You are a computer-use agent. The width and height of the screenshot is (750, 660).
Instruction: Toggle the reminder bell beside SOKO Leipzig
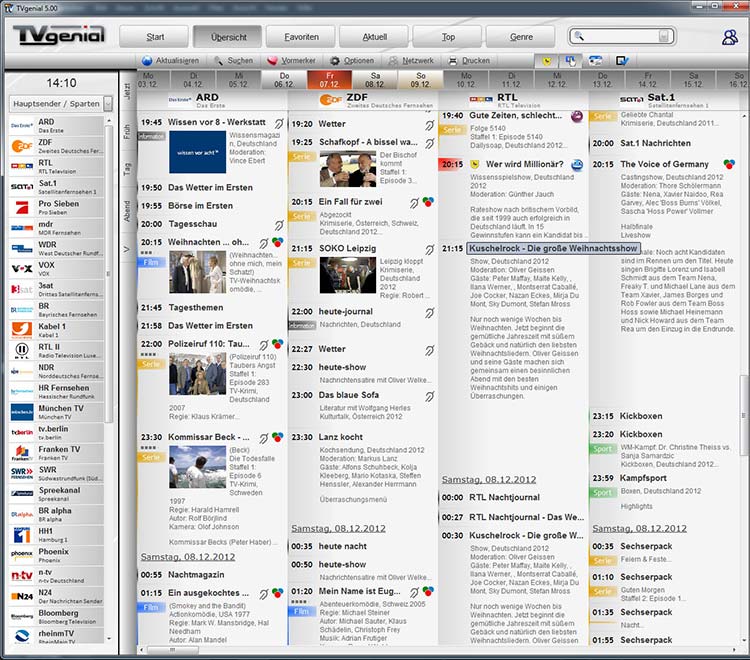tap(430, 250)
